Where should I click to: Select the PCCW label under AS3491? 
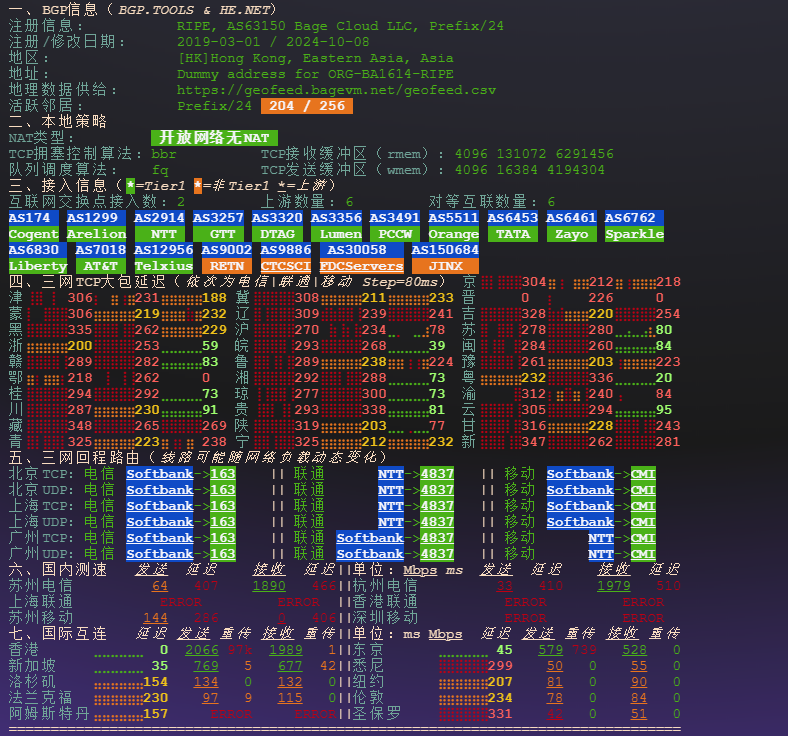[x=395, y=234]
